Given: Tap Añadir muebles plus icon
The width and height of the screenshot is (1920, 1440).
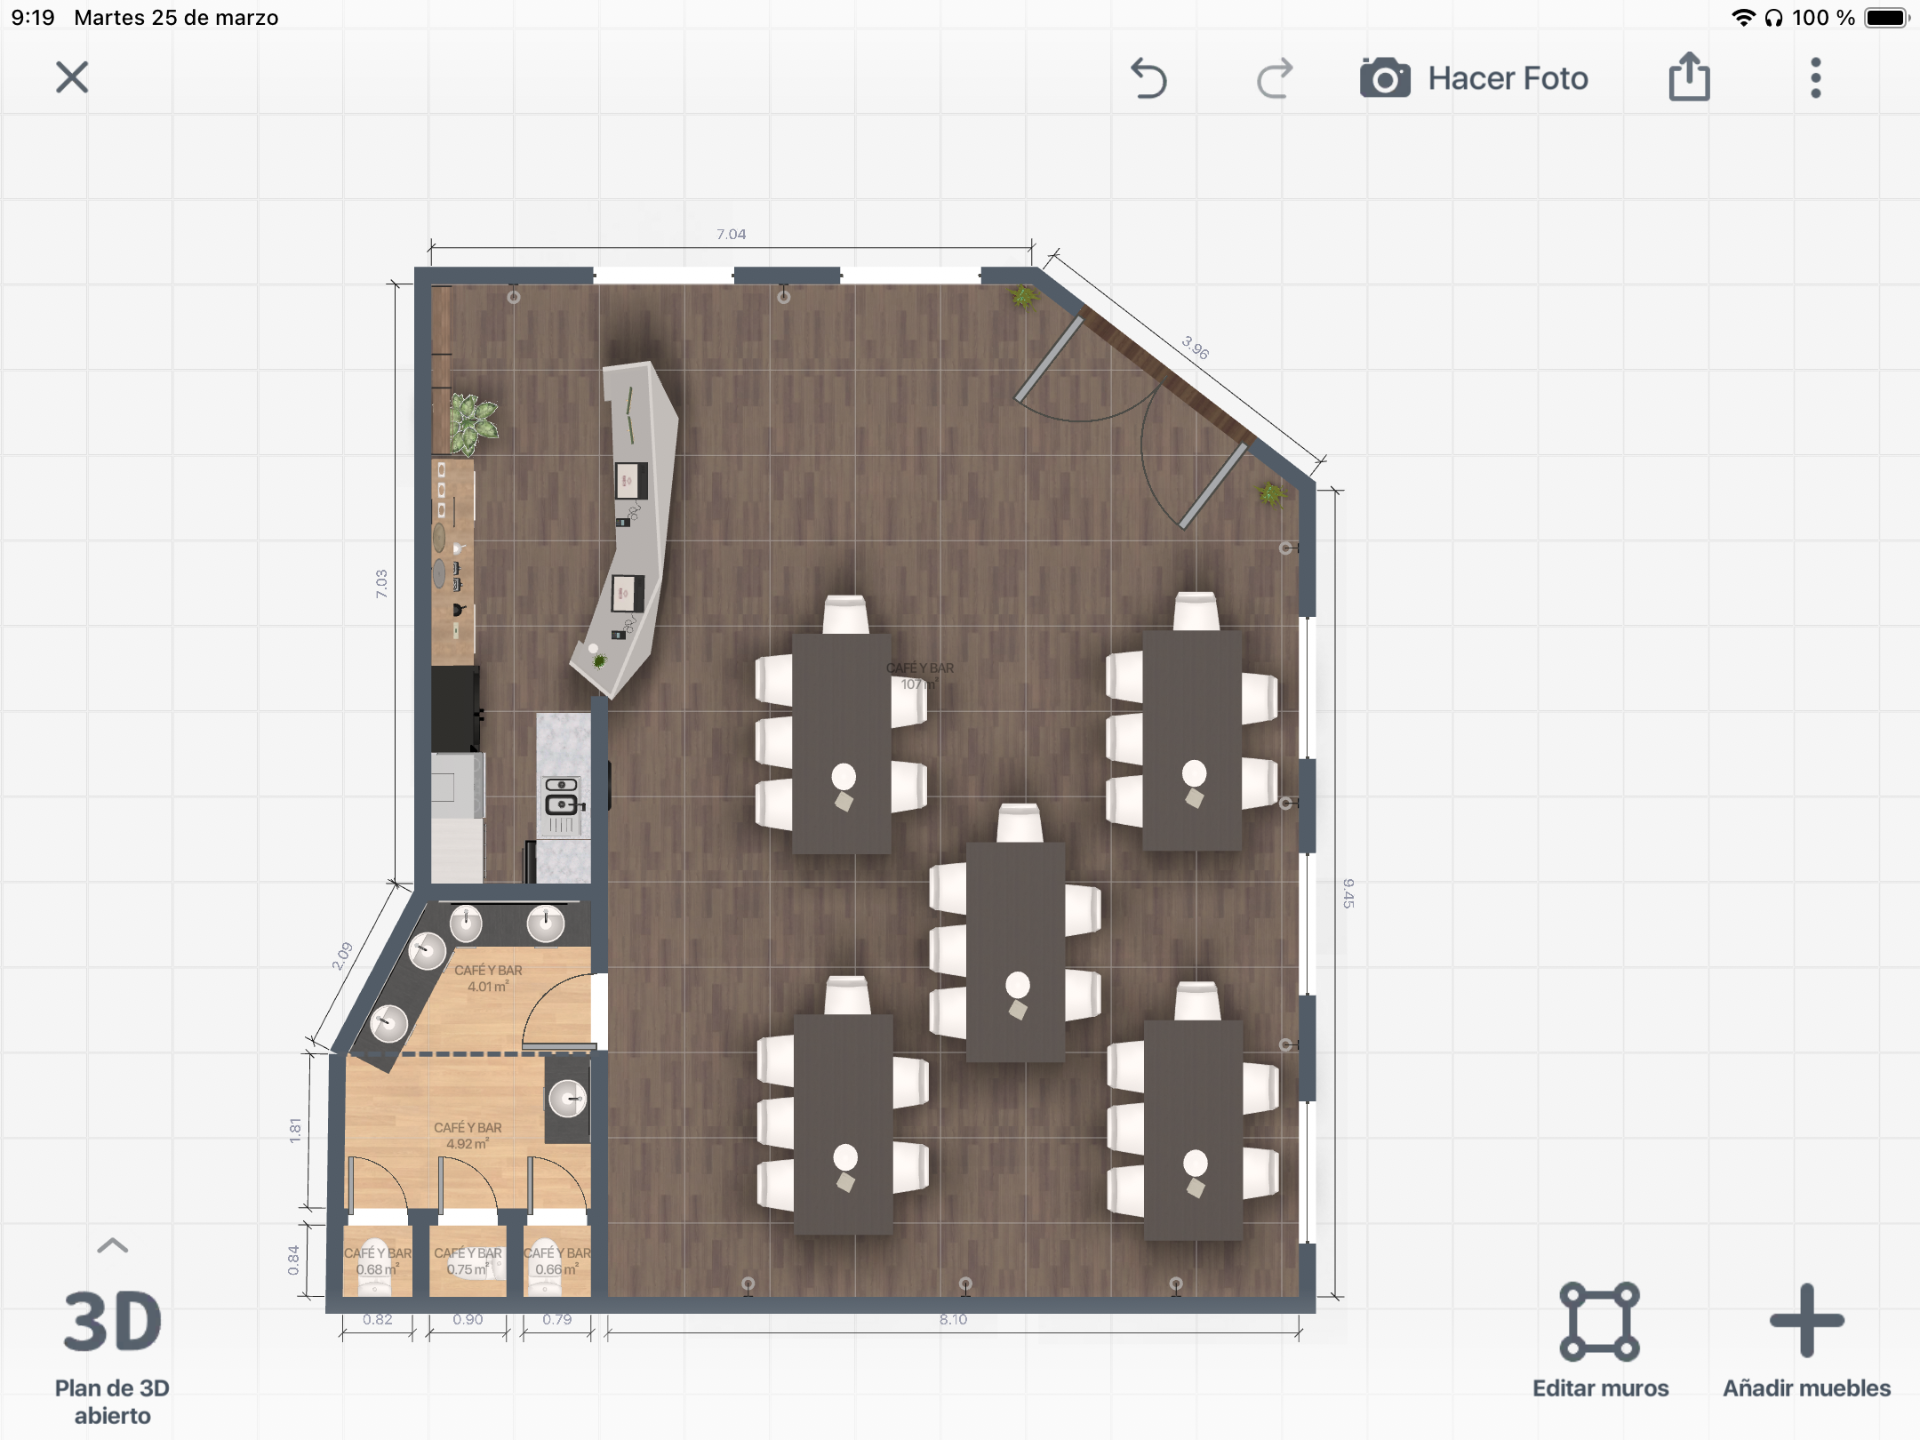Looking at the screenshot, I should tap(1806, 1322).
